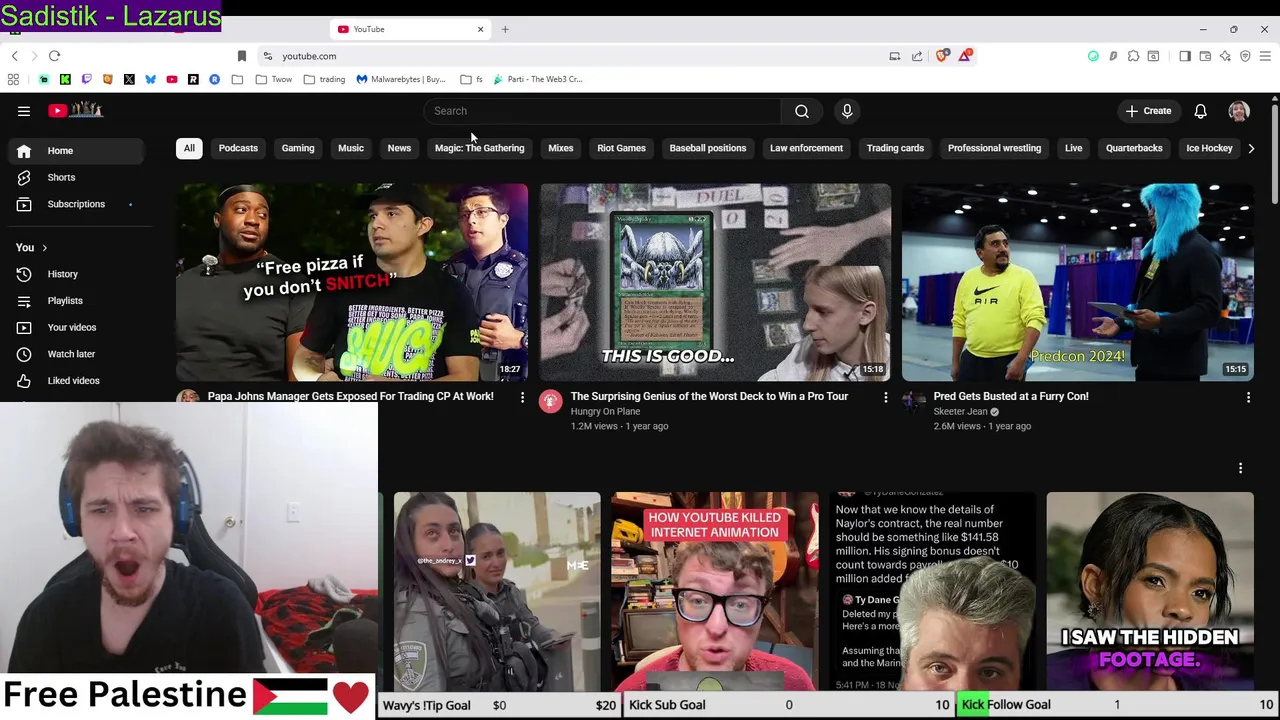
Task: Open the Papa Johns Manager video thumbnail
Action: click(x=352, y=282)
